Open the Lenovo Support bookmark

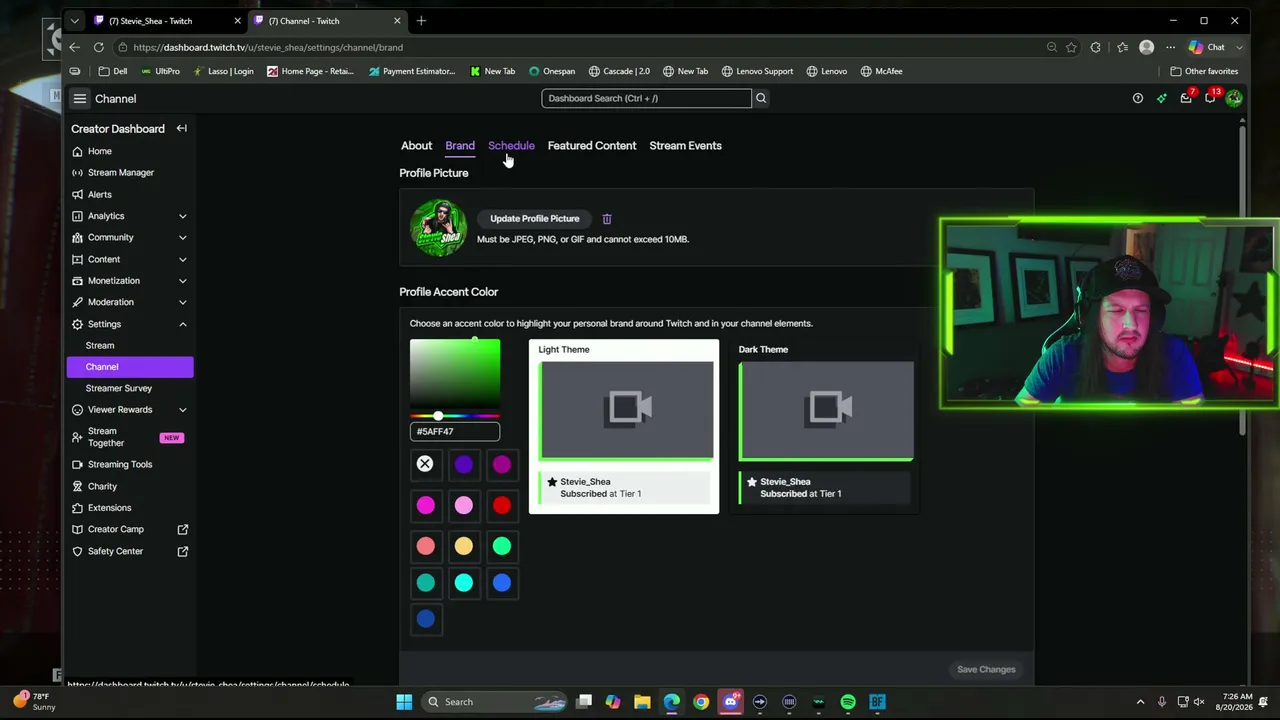point(757,72)
